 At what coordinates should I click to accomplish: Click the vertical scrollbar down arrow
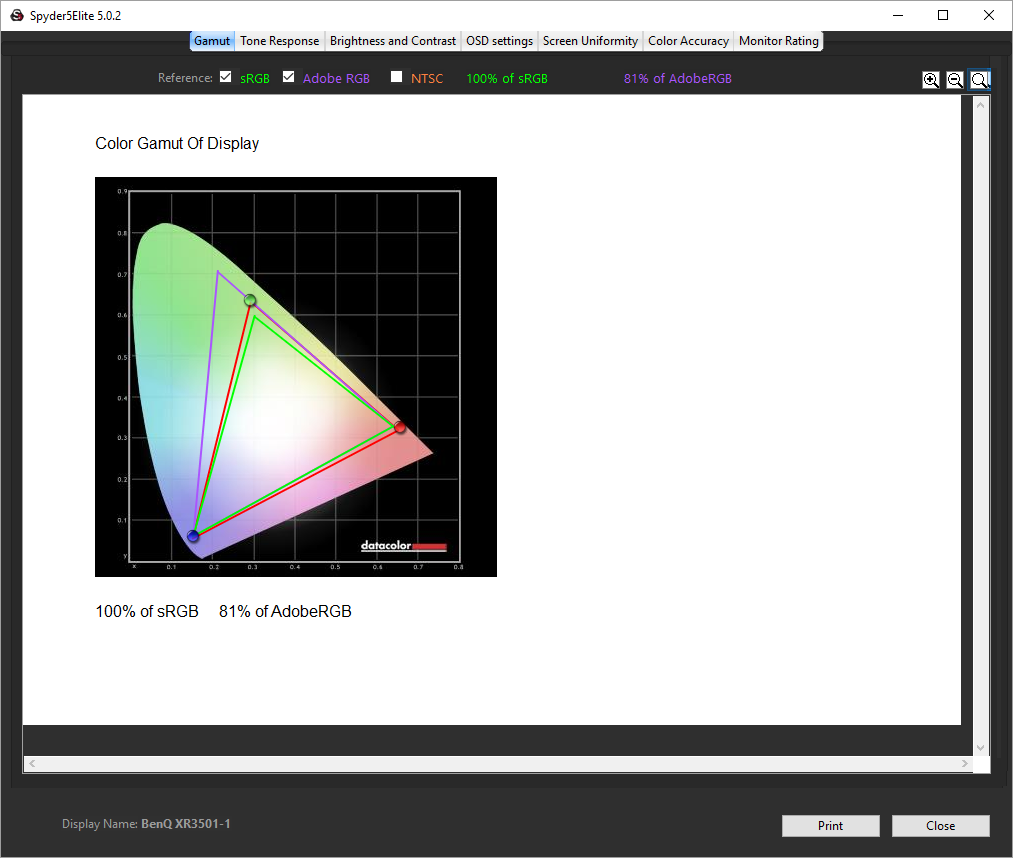click(980, 747)
